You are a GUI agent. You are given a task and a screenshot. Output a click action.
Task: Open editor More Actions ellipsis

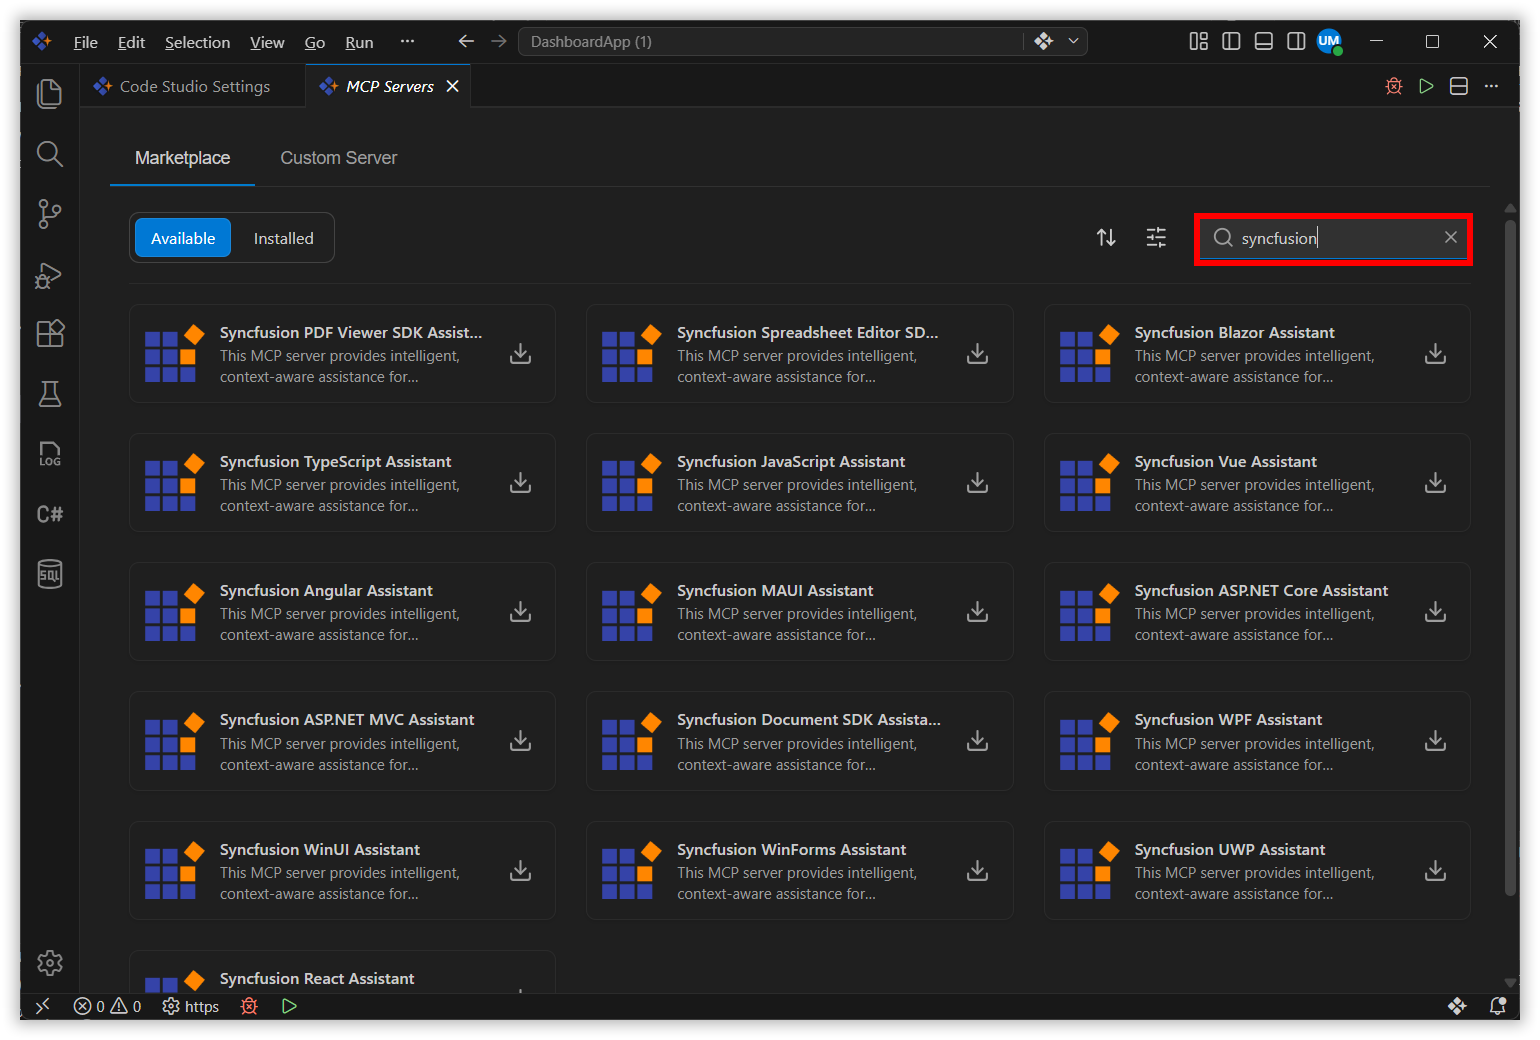1491,86
